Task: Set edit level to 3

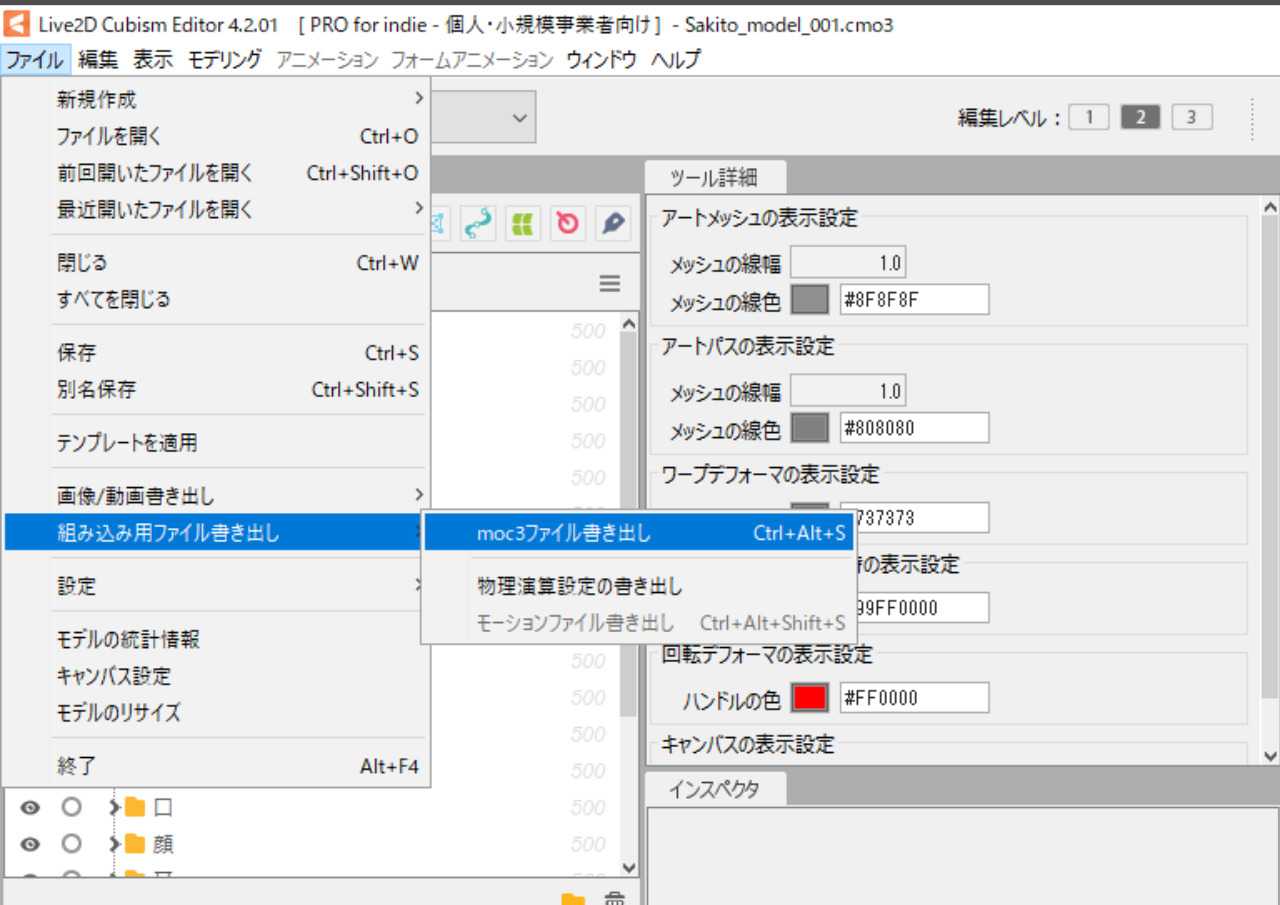Action: [x=1192, y=117]
